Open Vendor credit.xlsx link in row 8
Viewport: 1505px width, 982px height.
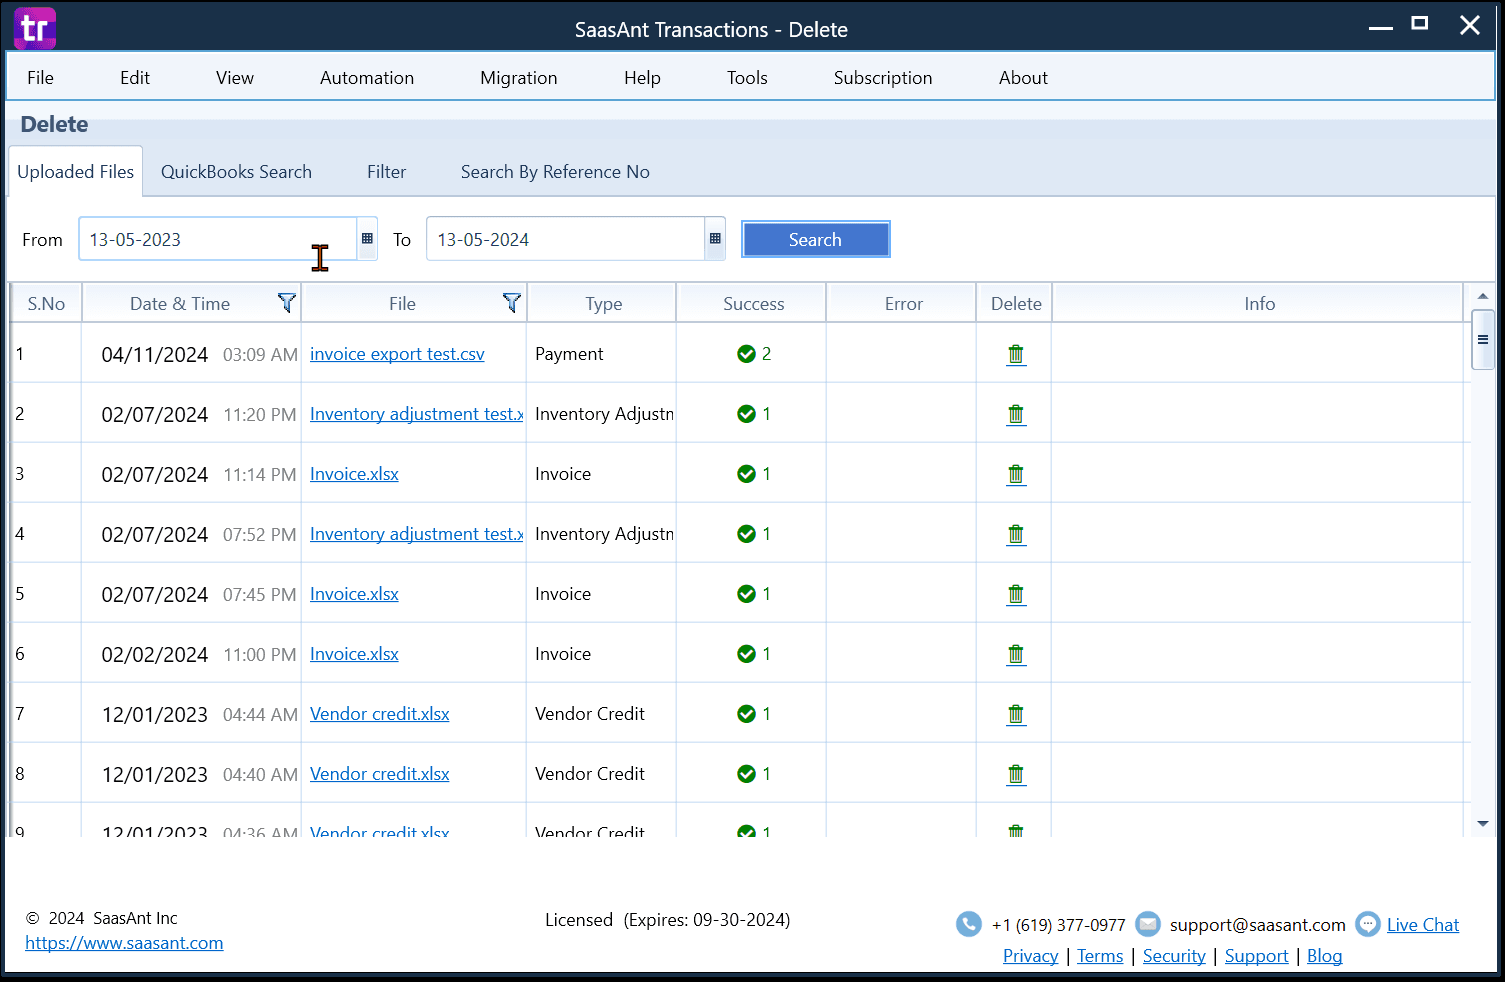(x=380, y=774)
